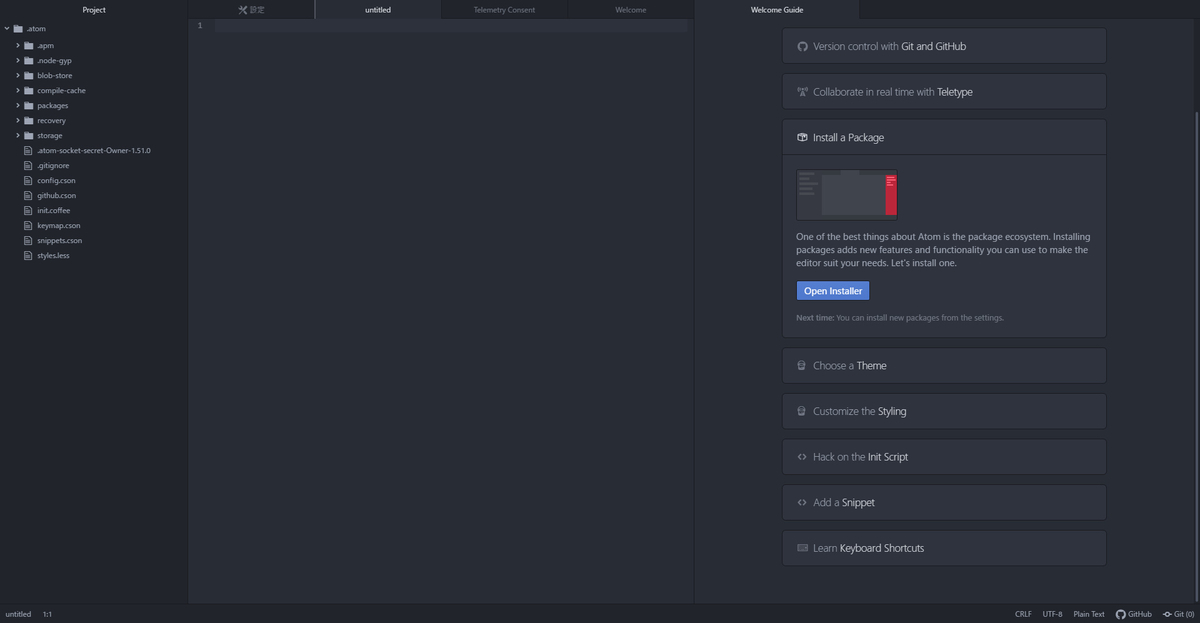Screen dimensions: 1200x623
Task: Expand the packages folder chevron
Action: 17,105
